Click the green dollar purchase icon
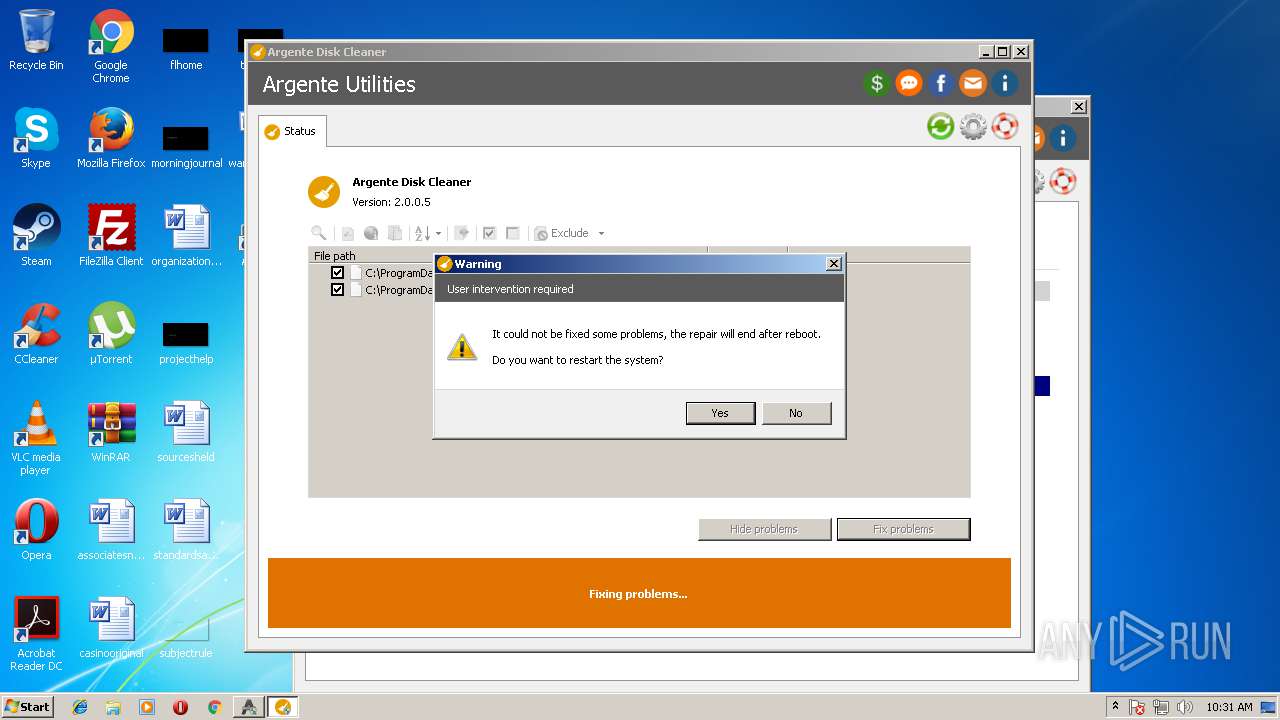The width and height of the screenshot is (1280, 720). click(877, 83)
